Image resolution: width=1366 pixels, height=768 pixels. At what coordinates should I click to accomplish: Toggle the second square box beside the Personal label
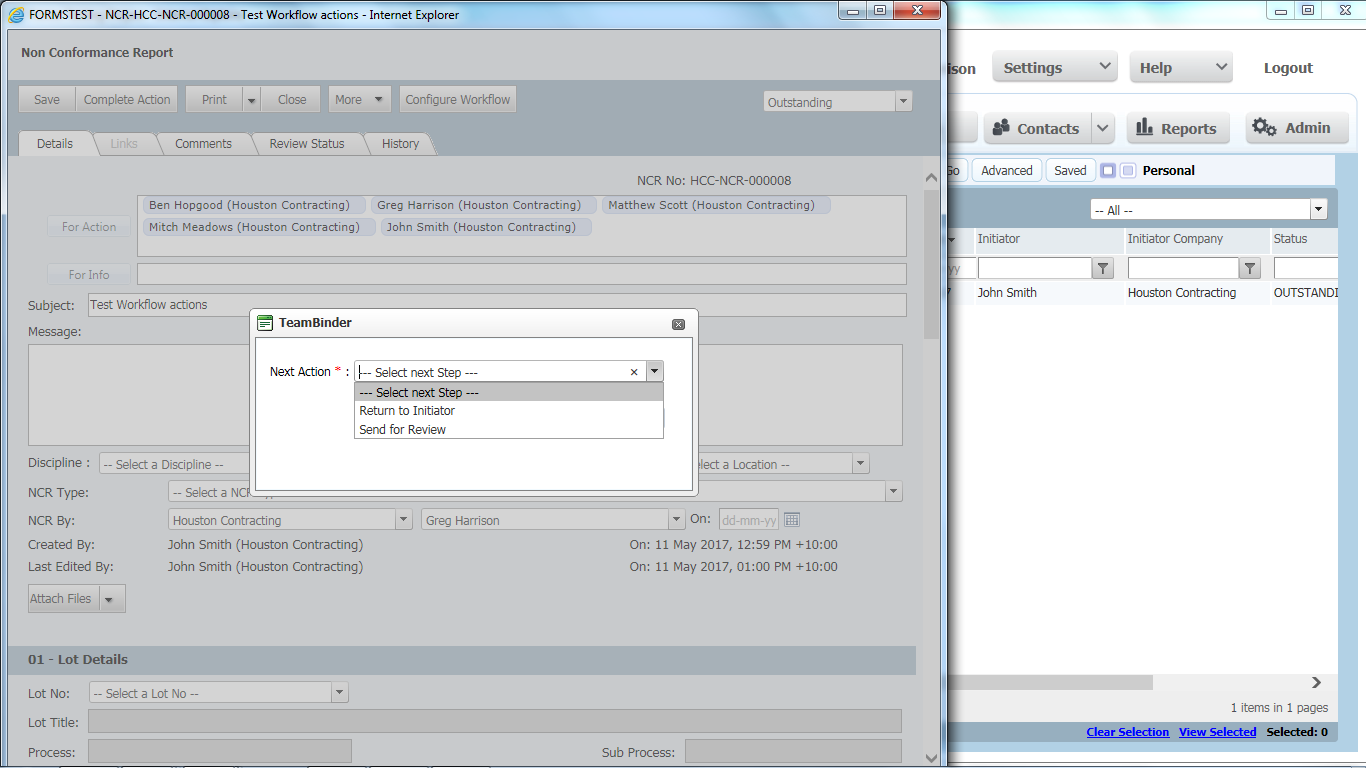click(1128, 171)
